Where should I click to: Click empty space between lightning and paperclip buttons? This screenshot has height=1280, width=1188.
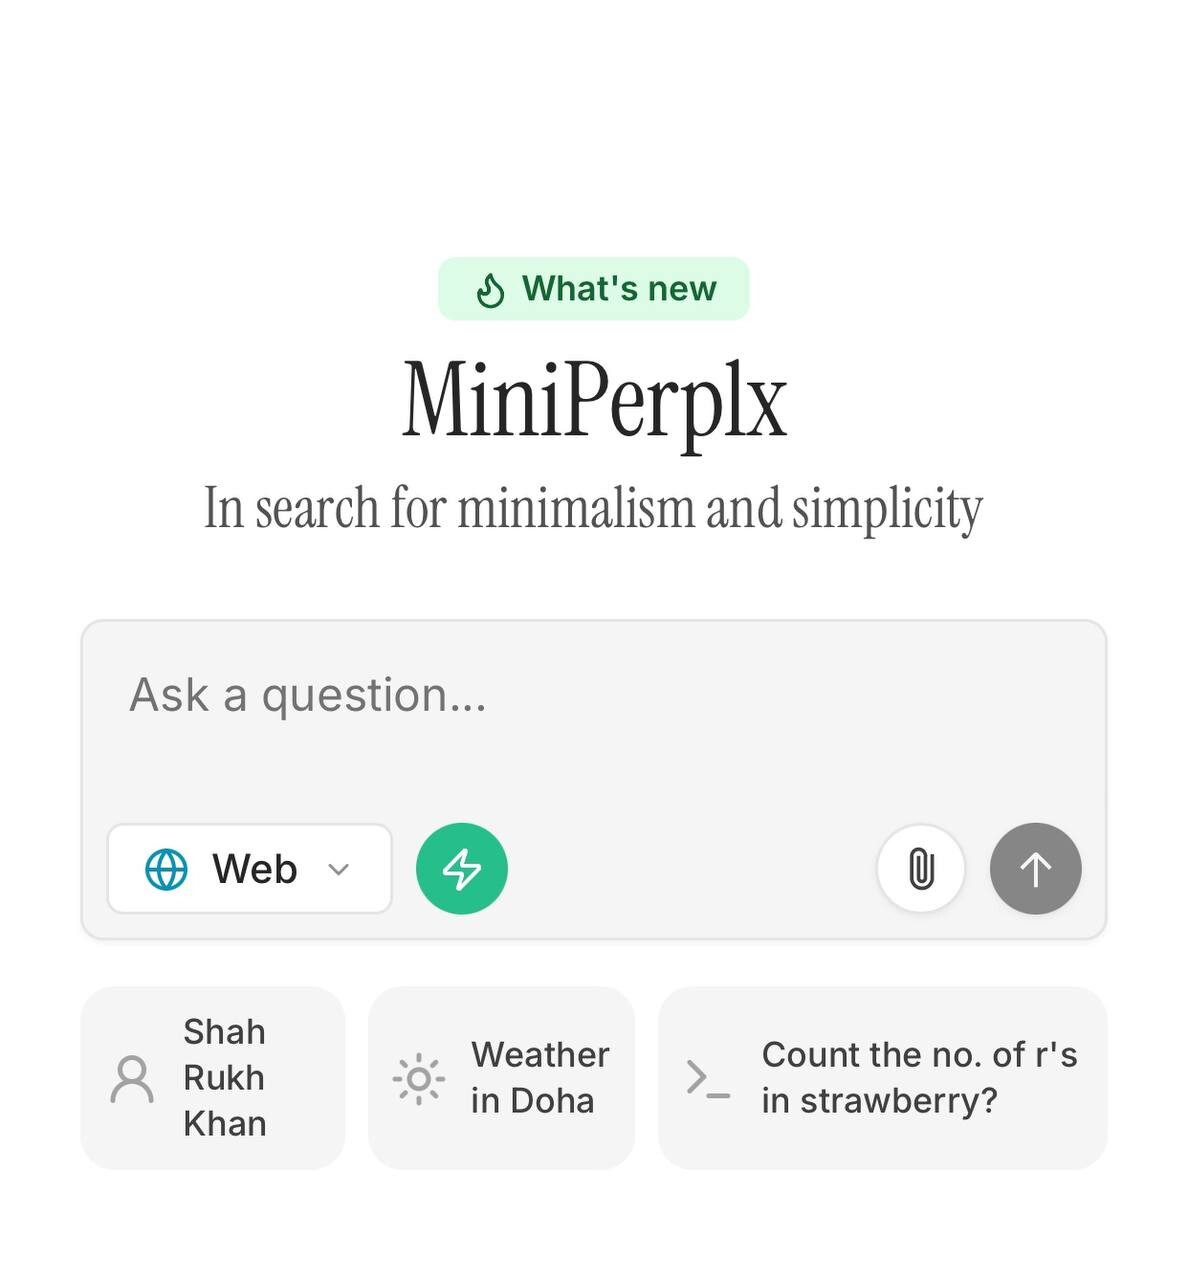692,869
